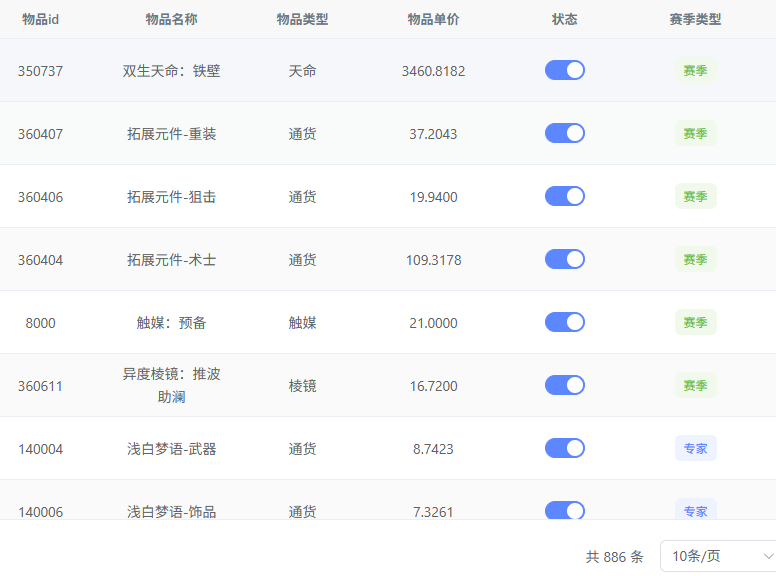Image resolution: width=776 pixels, height=576 pixels.
Task: Click the 物品单价 column header
Action: pyautogui.click(x=433, y=19)
